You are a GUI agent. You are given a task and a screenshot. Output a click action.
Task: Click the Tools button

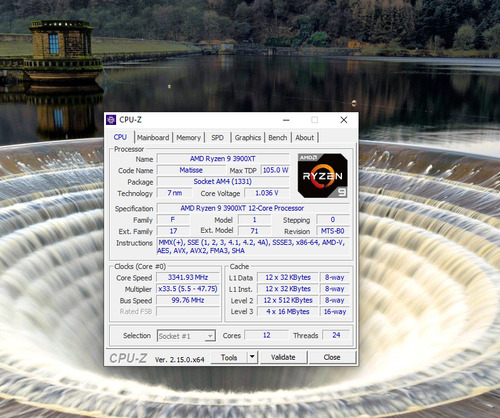(x=229, y=357)
